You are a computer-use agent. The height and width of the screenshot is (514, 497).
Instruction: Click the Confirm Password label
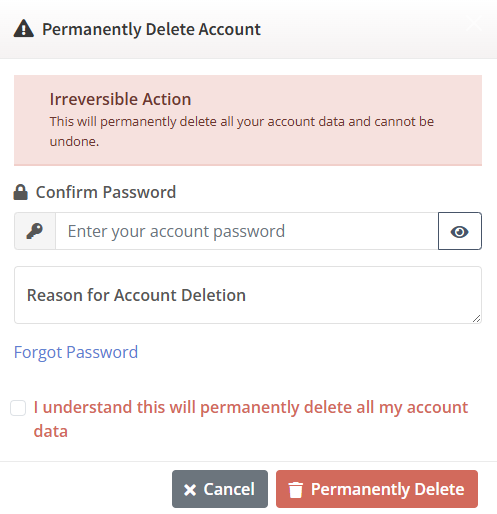click(x=106, y=192)
